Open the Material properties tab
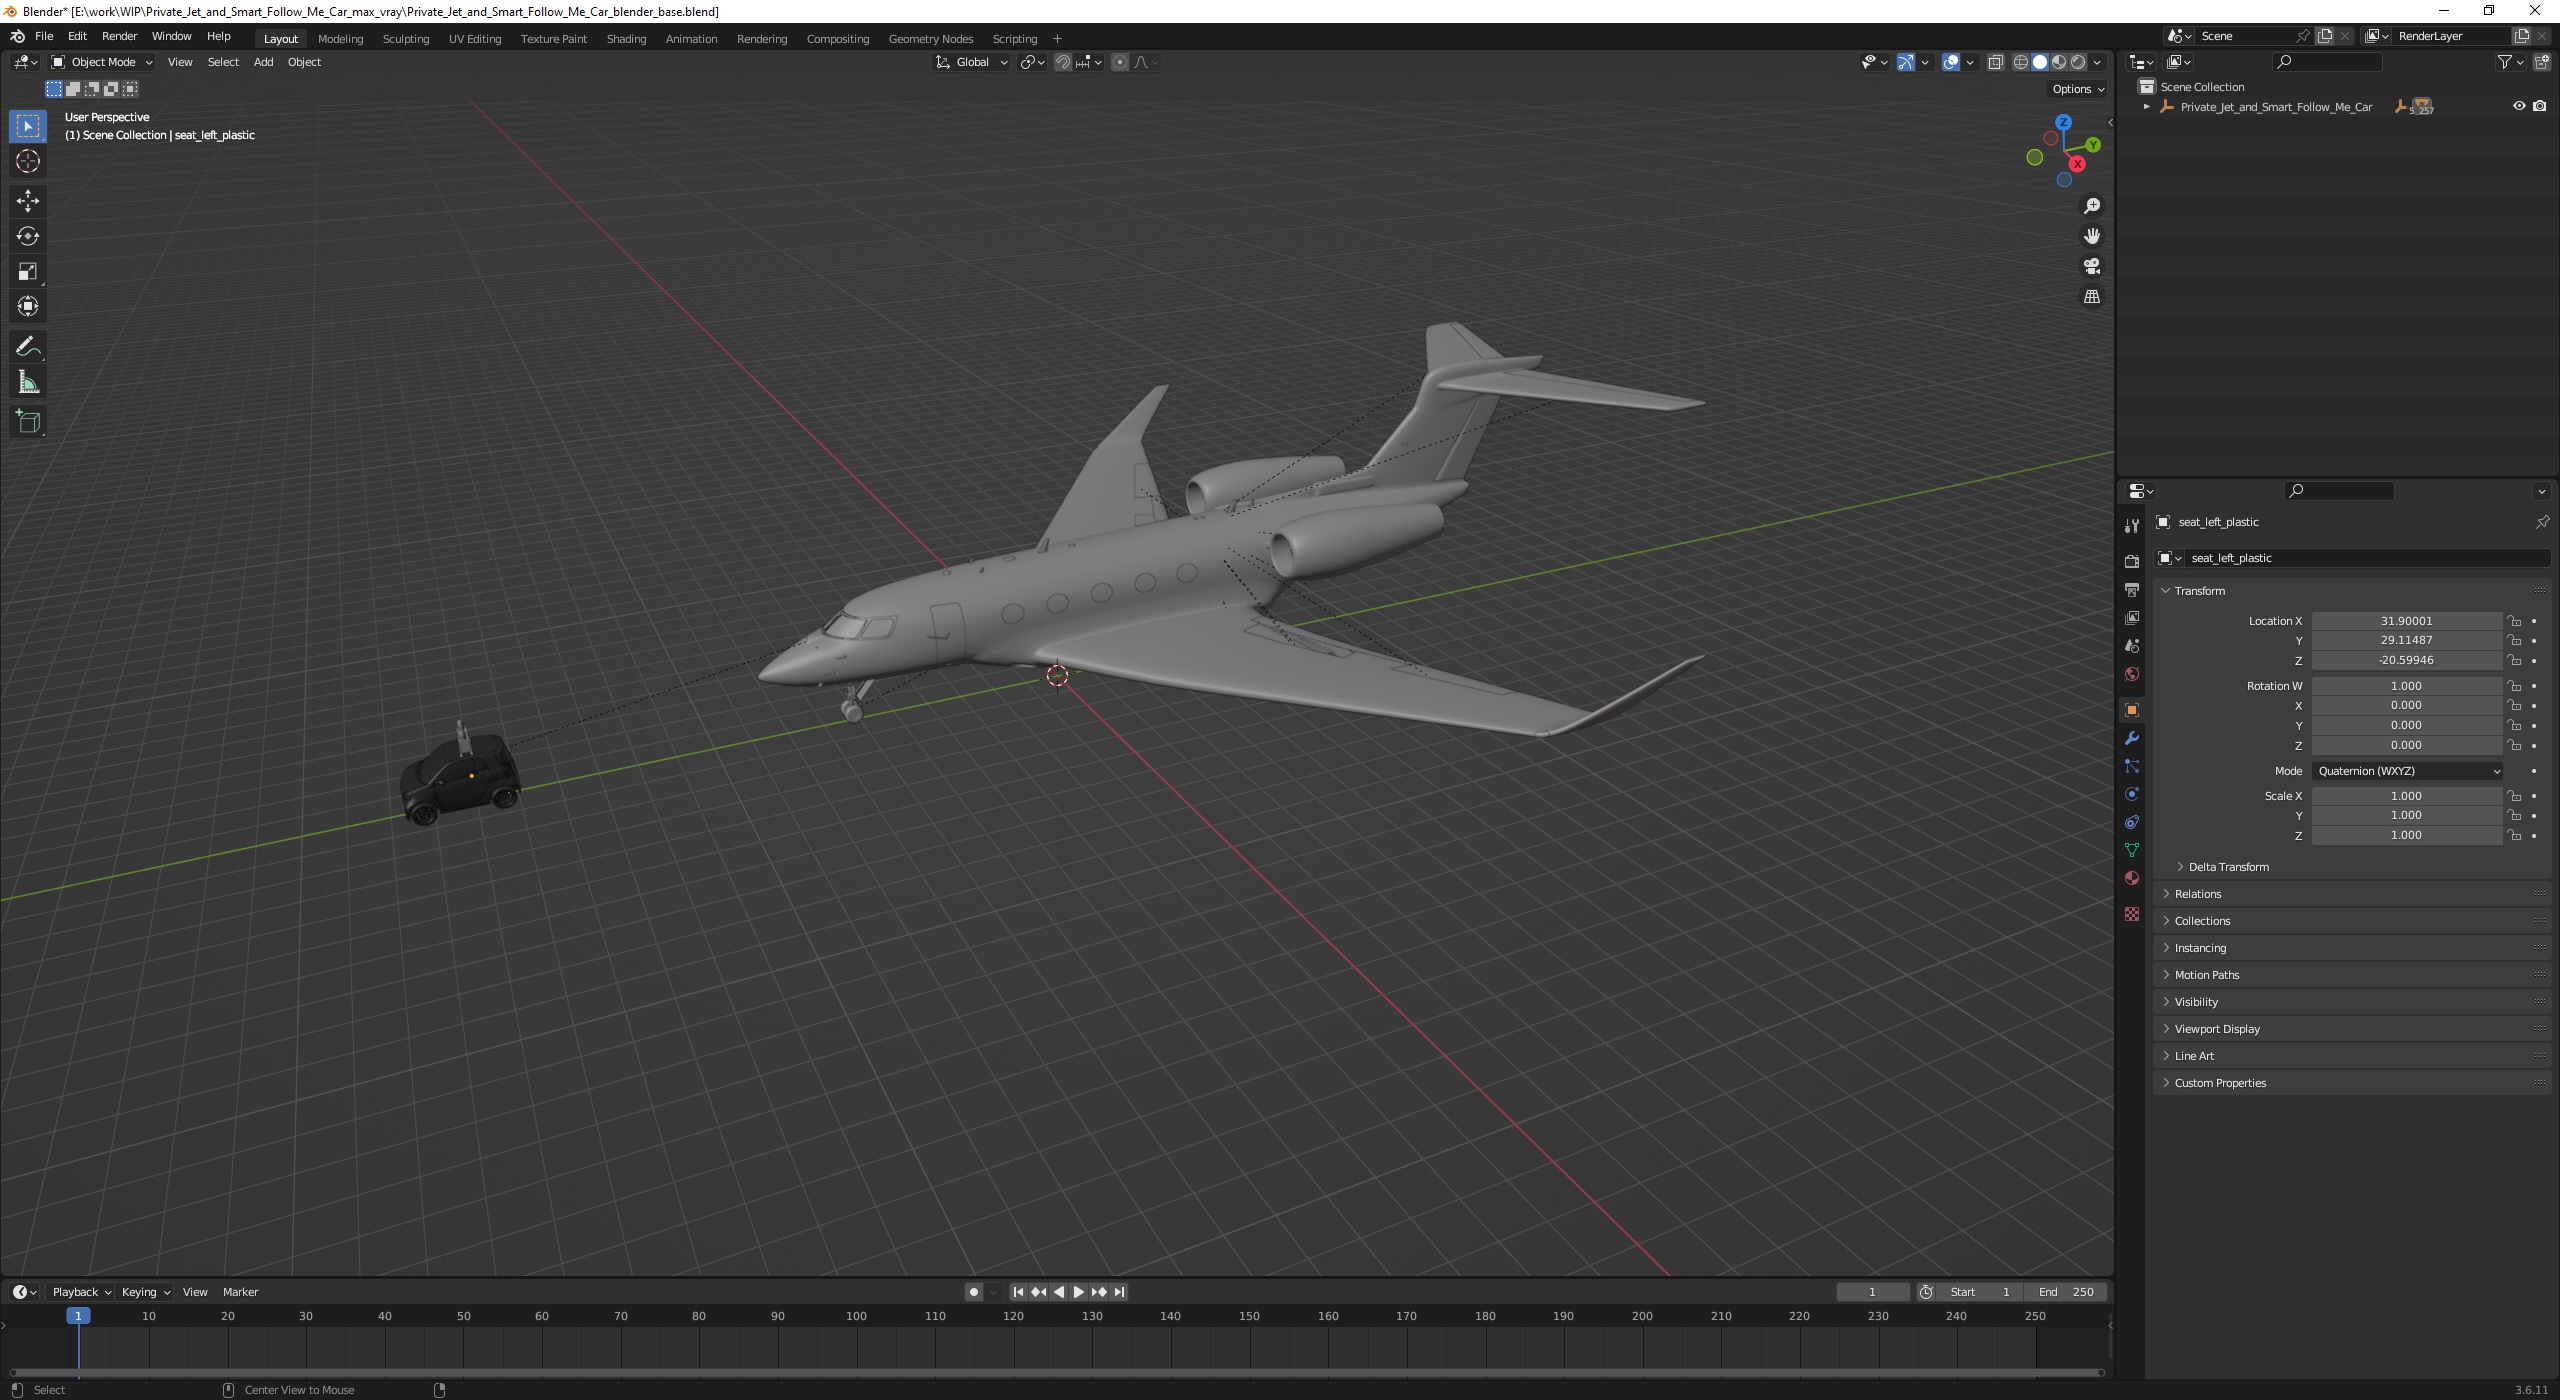2560x1400 pixels. (x=2132, y=878)
